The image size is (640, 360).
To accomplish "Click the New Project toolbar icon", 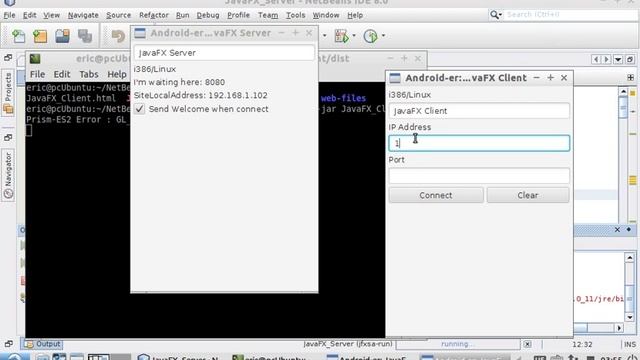I will point(40,36).
